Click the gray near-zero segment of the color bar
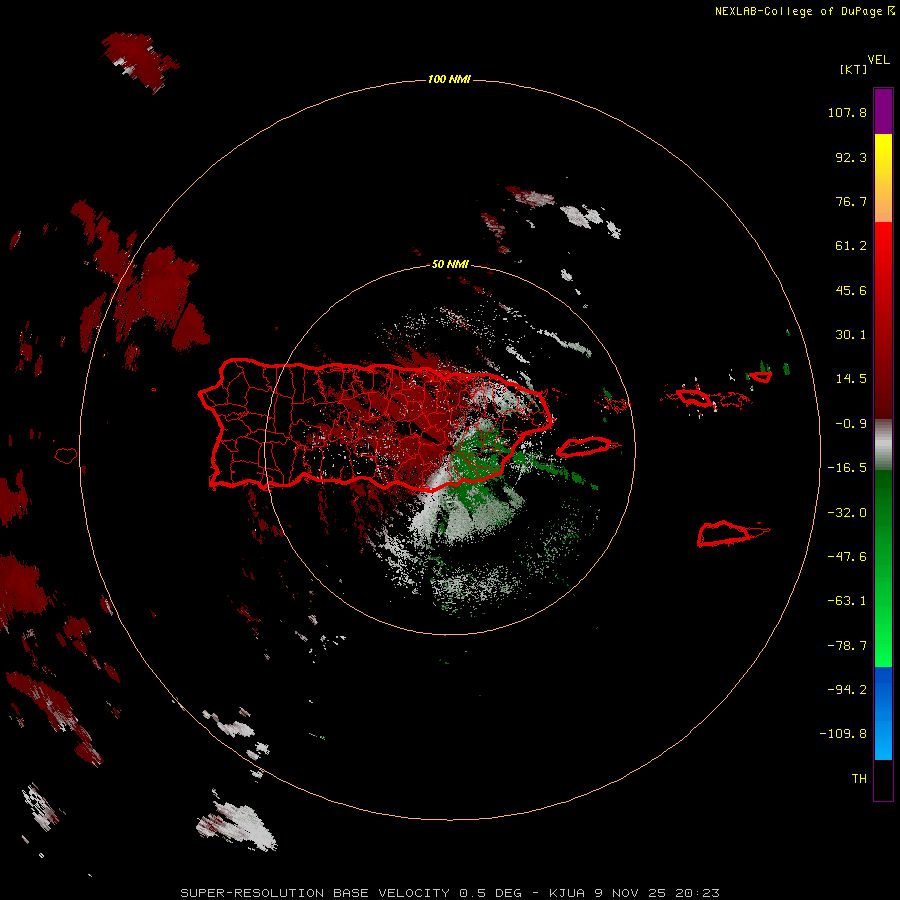Image resolution: width=900 pixels, height=900 pixels. click(883, 445)
